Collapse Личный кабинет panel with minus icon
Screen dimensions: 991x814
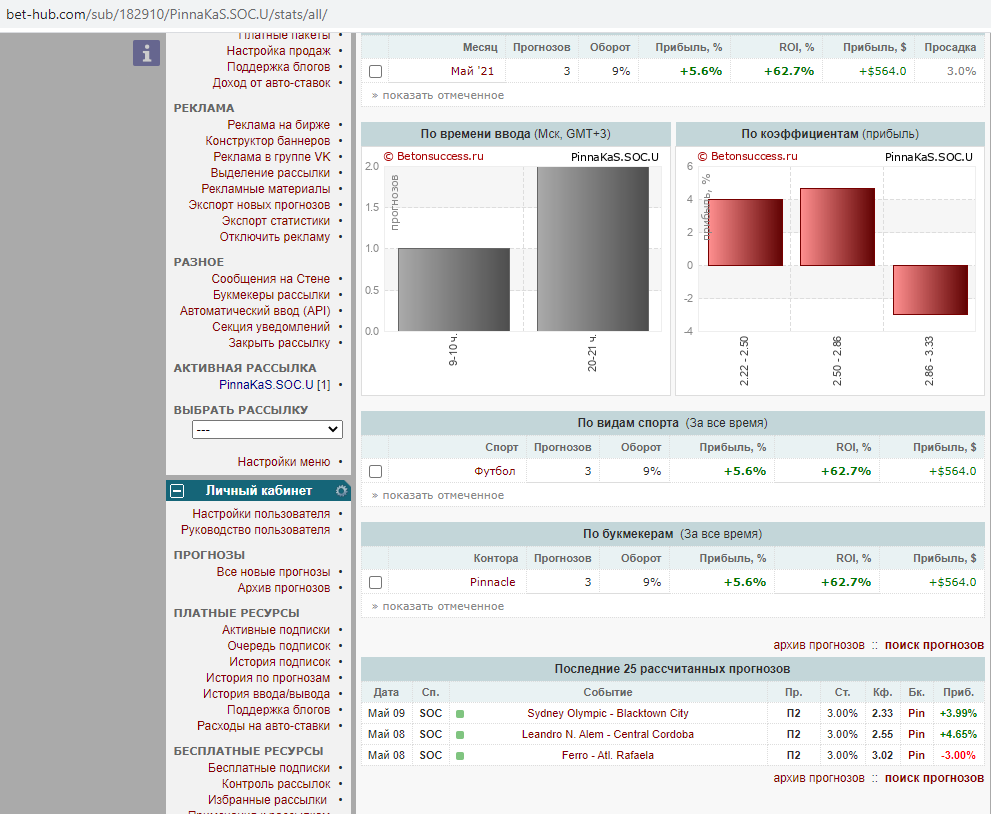[178, 491]
